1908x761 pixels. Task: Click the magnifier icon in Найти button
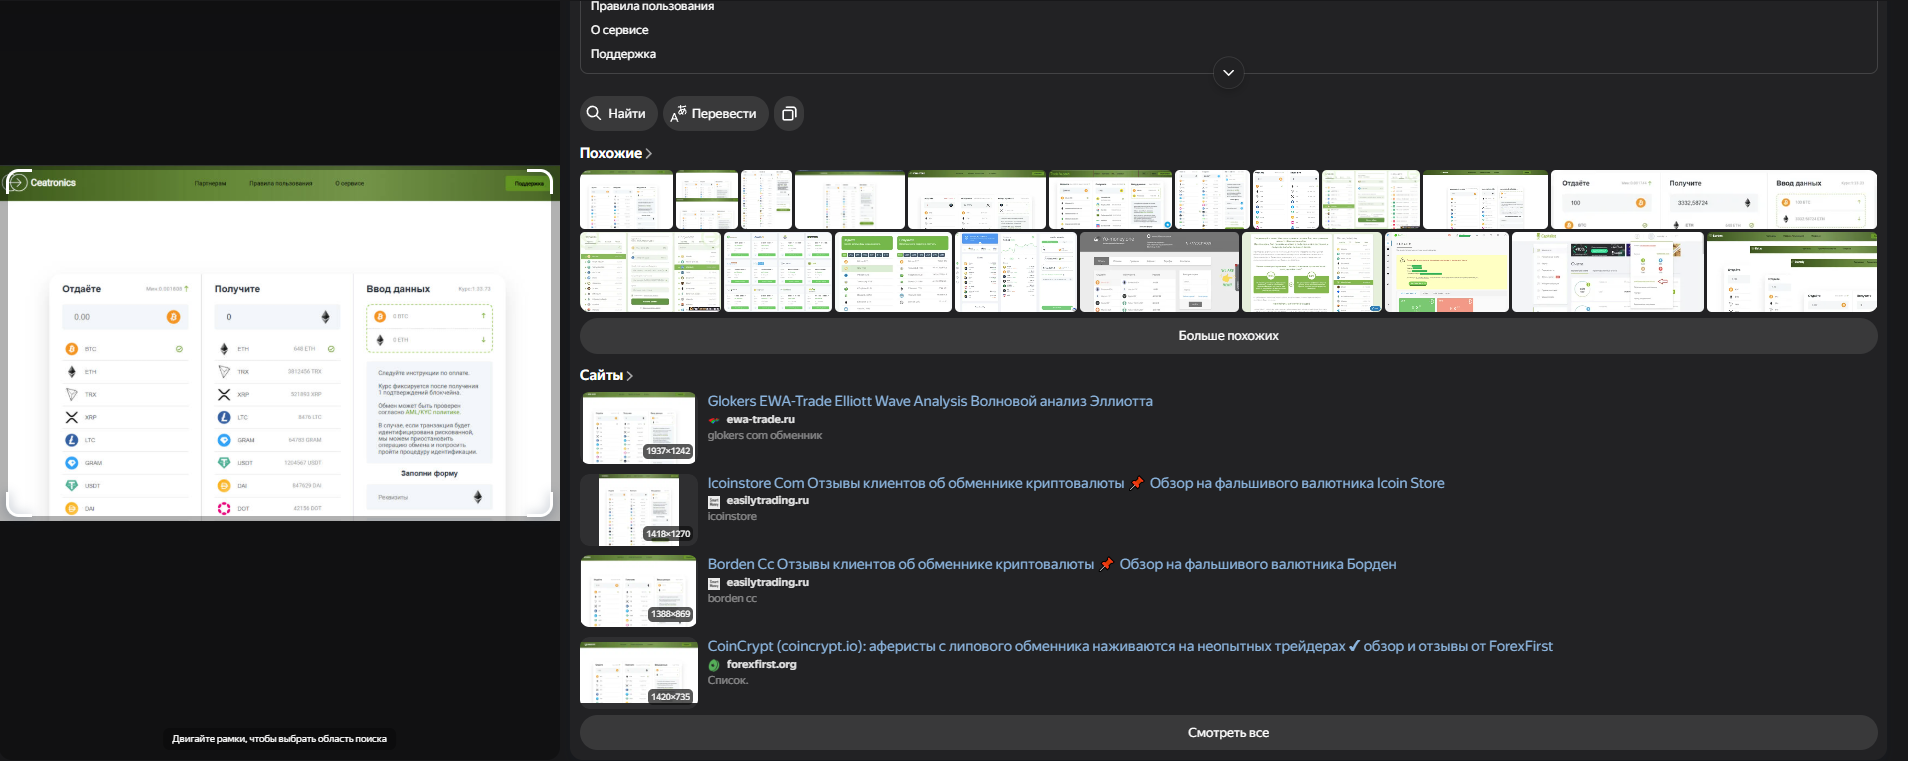tap(594, 113)
